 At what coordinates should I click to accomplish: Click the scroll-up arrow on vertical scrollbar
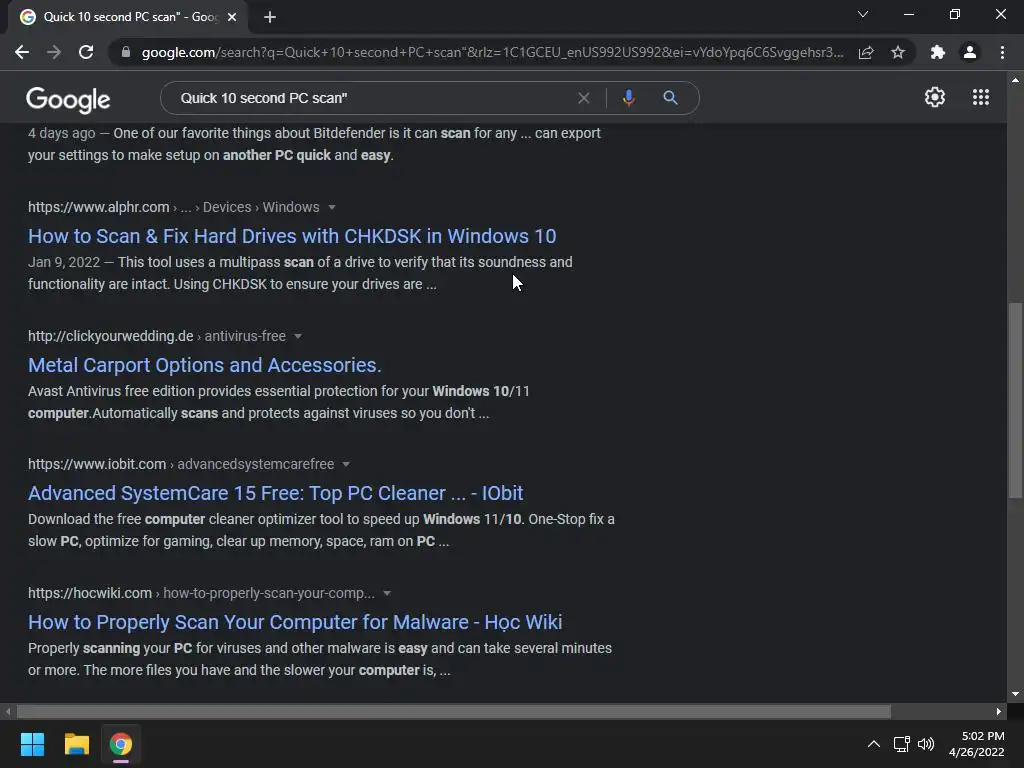point(1015,80)
